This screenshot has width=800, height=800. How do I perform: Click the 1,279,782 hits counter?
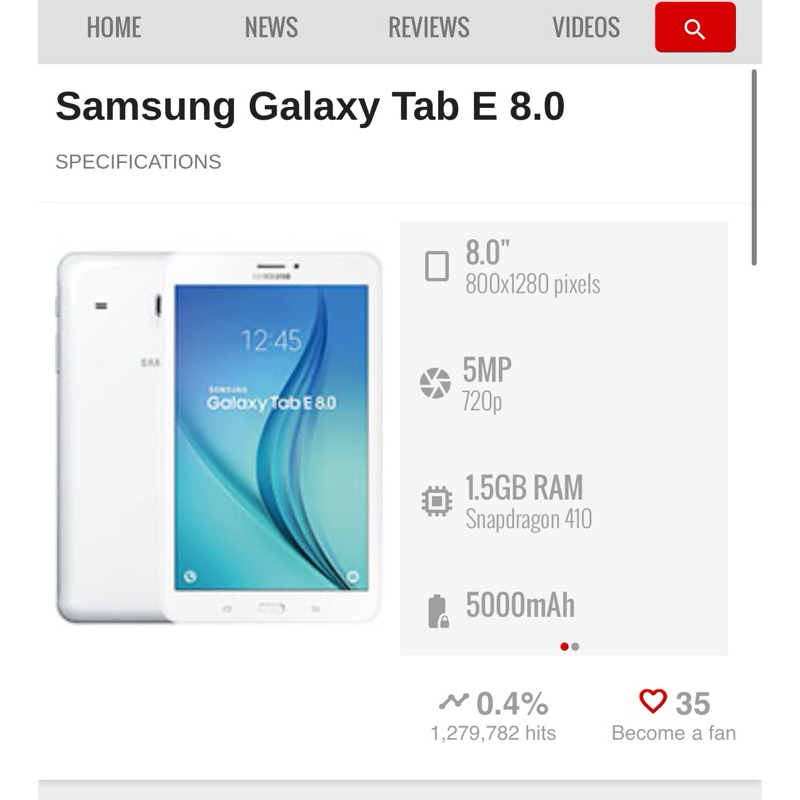[x=493, y=733]
